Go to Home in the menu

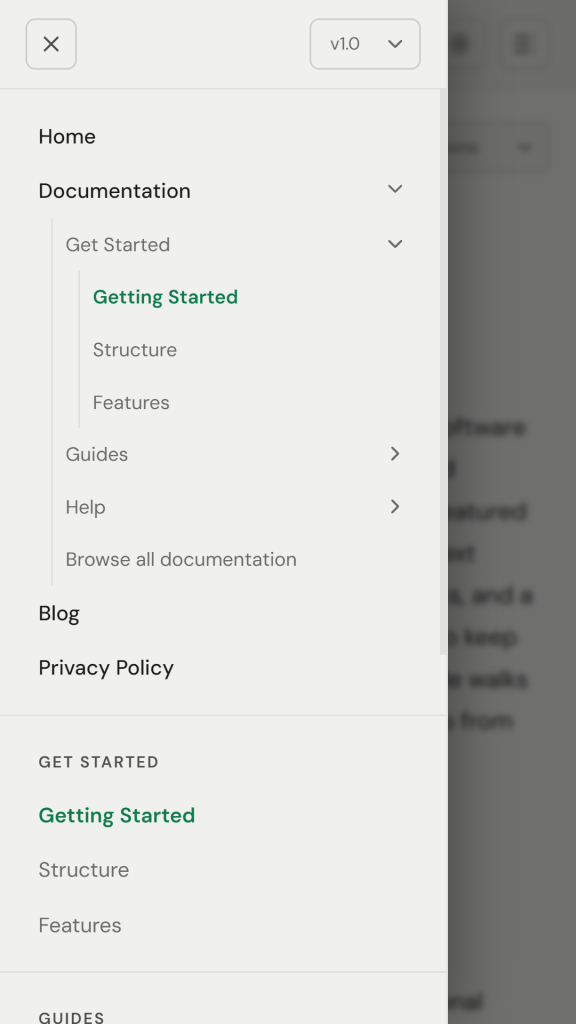click(x=67, y=136)
